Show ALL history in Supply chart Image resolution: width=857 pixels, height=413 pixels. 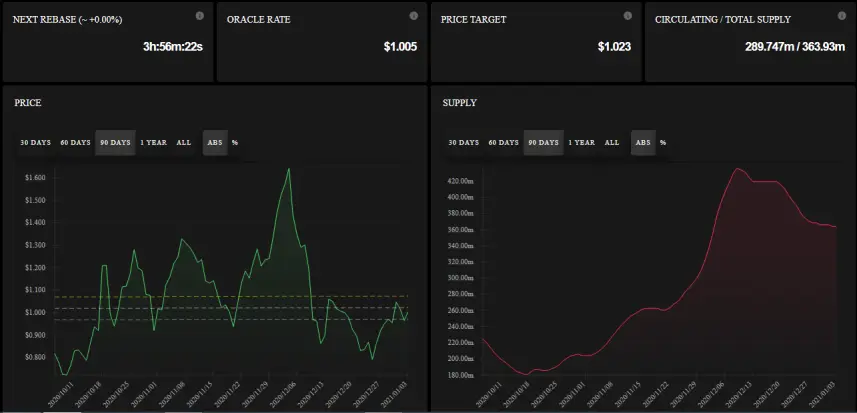click(612, 143)
